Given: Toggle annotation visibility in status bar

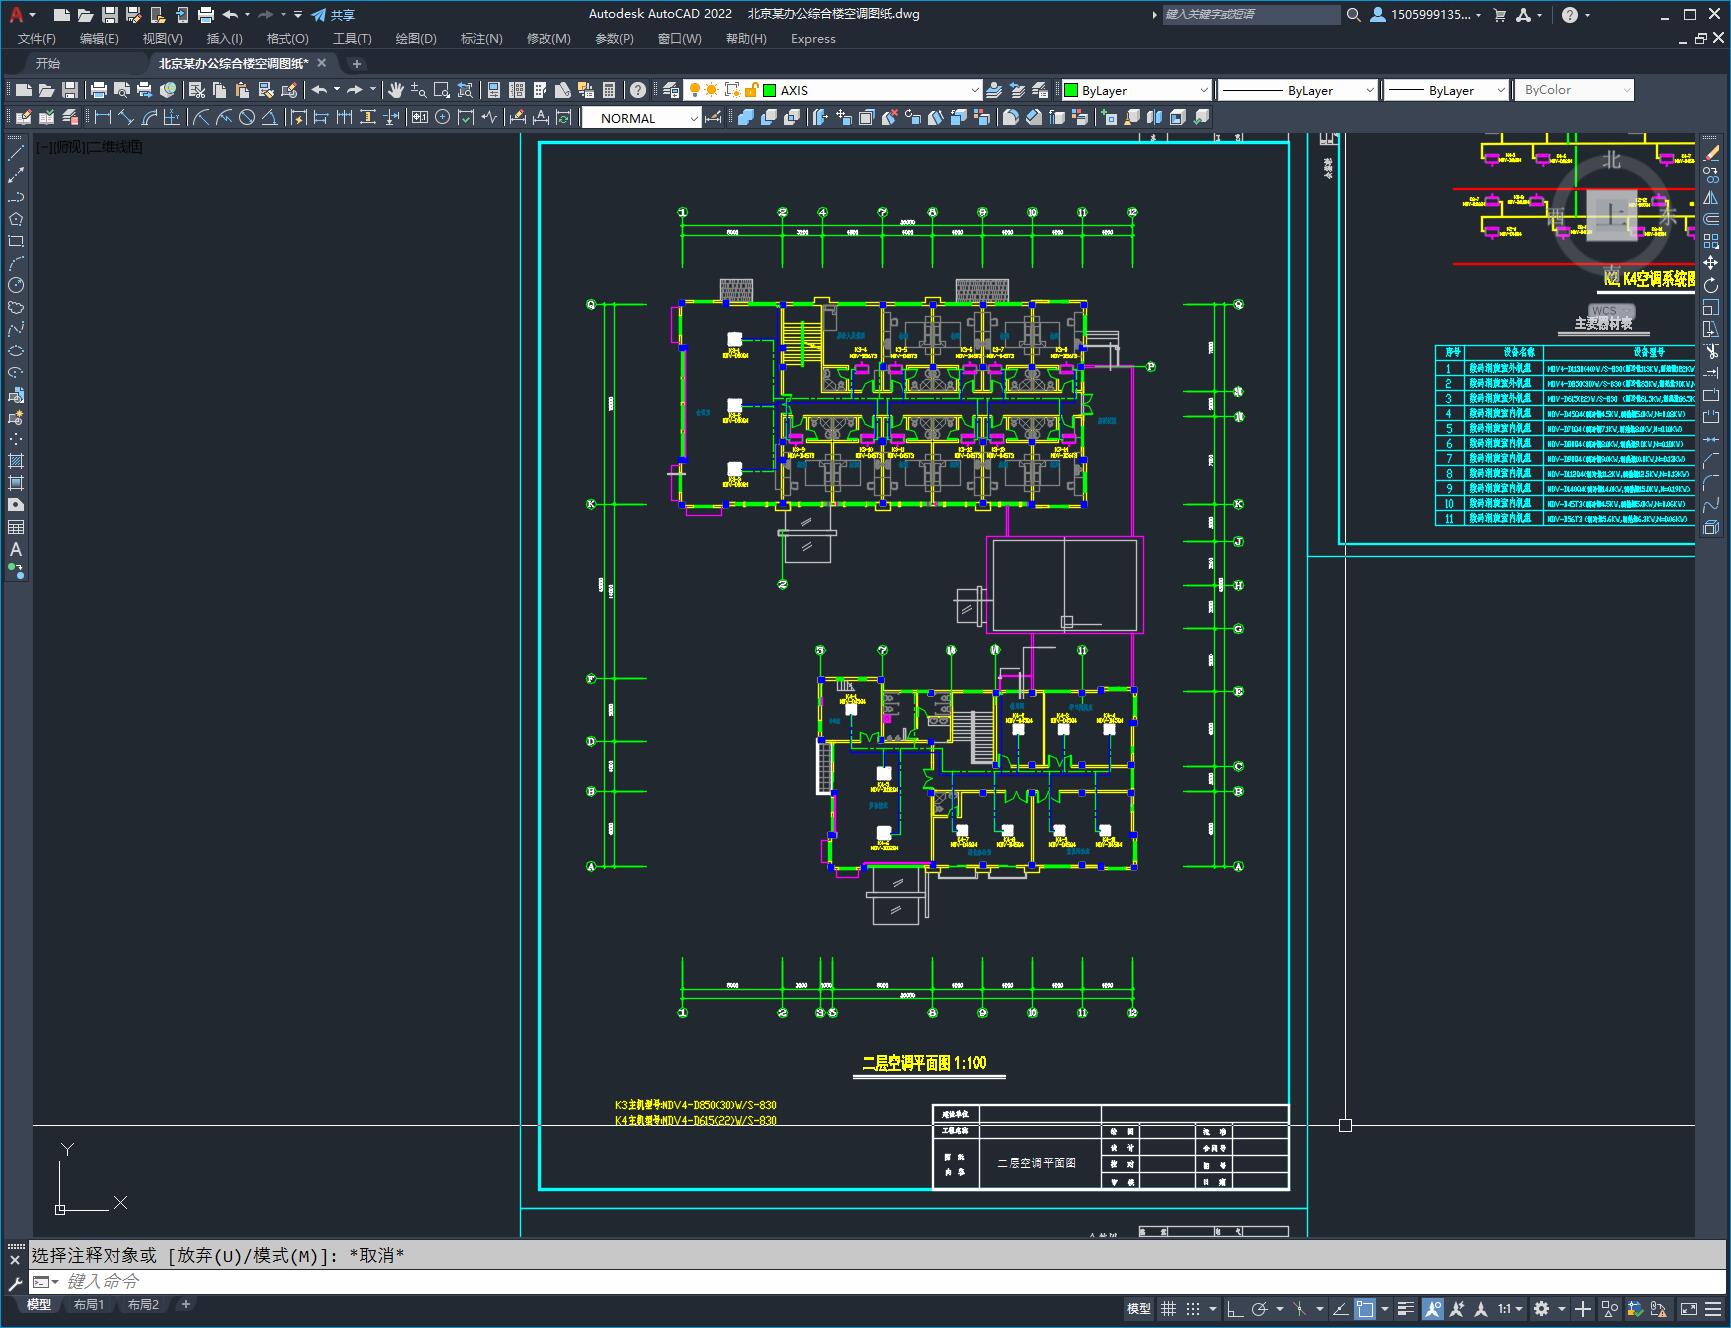Looking at the screenshot, I should [1433, 1308].
